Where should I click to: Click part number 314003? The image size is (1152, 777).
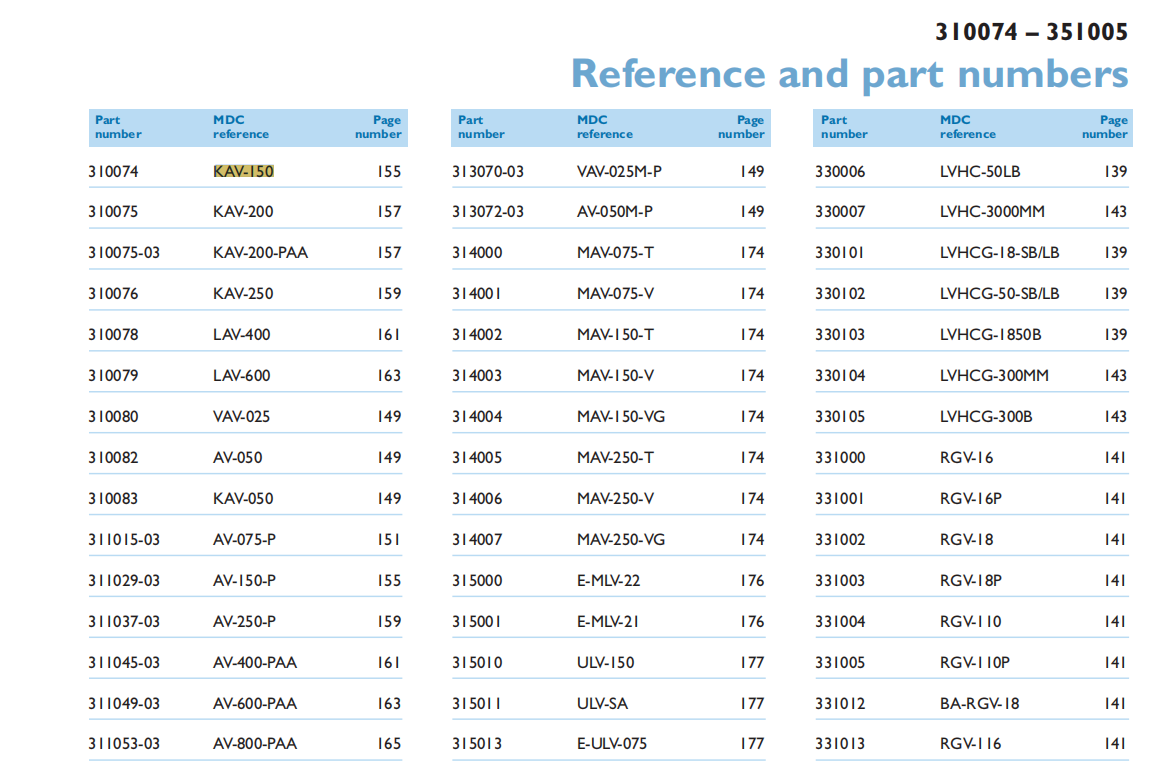pos(477,376)
